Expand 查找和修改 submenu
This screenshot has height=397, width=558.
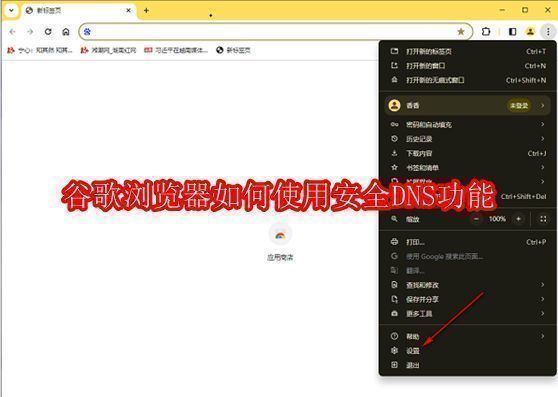pos(468,285)
